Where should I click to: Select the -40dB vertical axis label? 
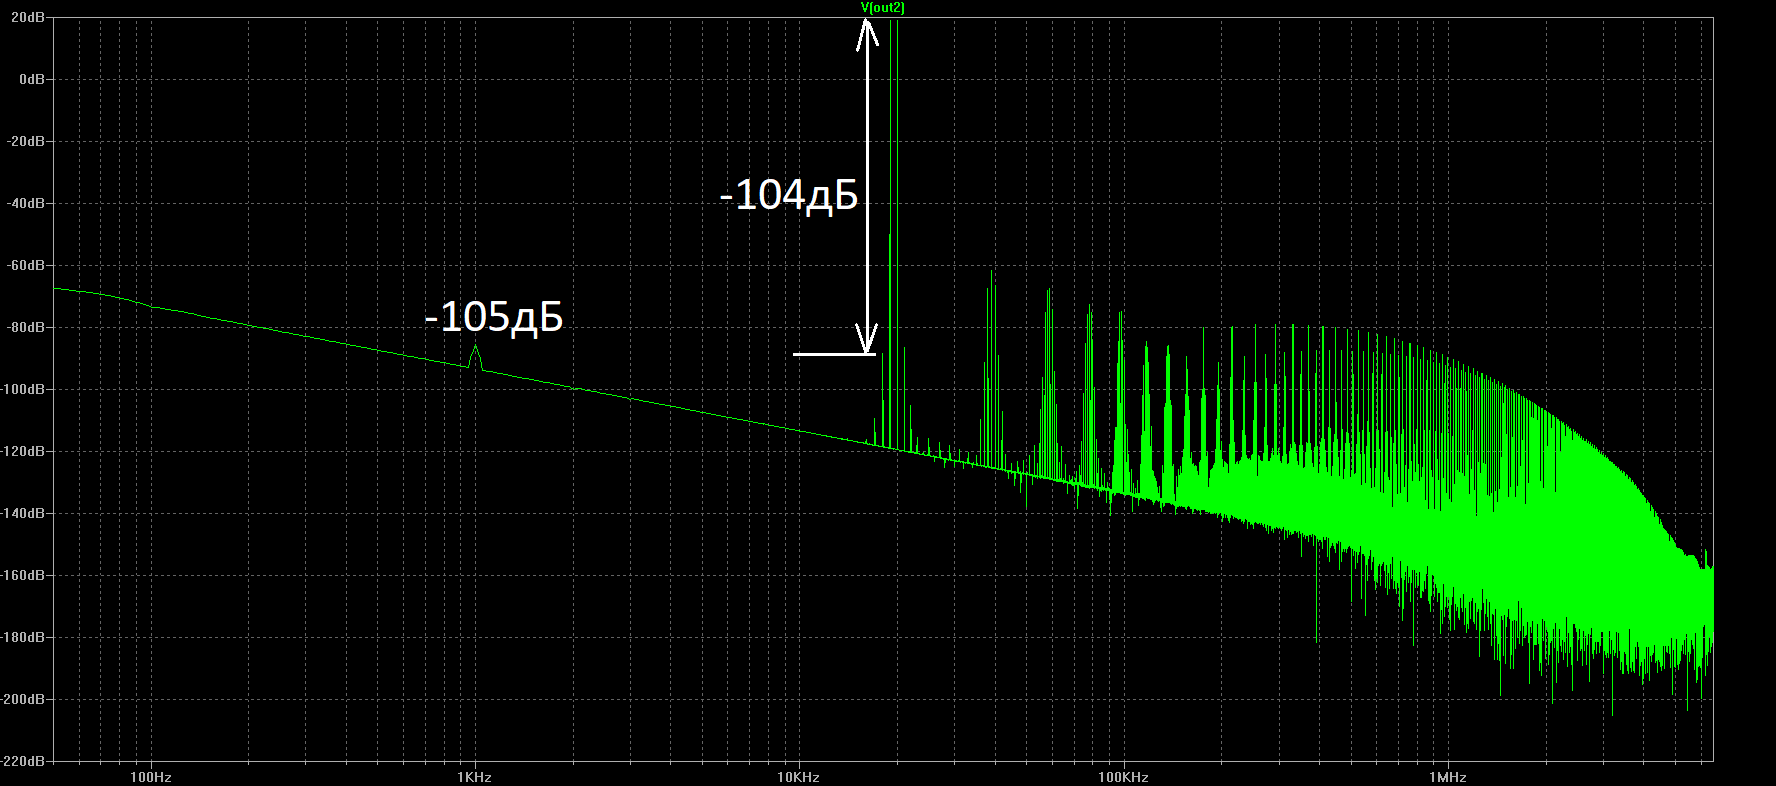26,203
